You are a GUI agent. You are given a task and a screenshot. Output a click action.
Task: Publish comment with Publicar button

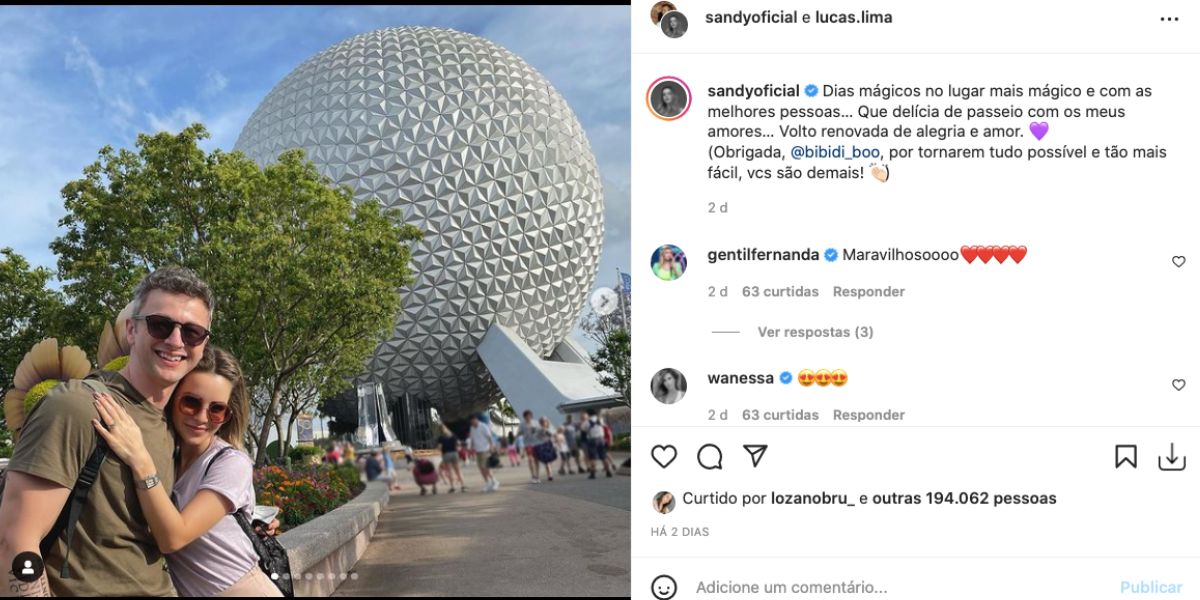[x=1151, y=587]
